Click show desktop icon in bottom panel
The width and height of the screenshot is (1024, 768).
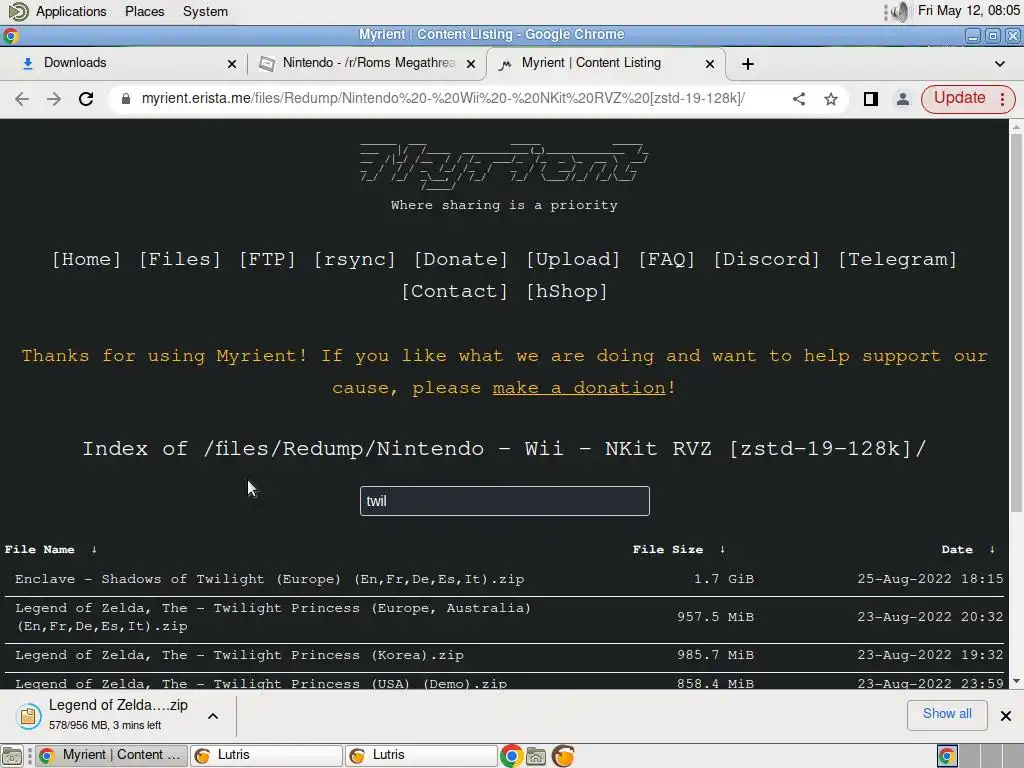pyautogui.click(x=12, y=756)
